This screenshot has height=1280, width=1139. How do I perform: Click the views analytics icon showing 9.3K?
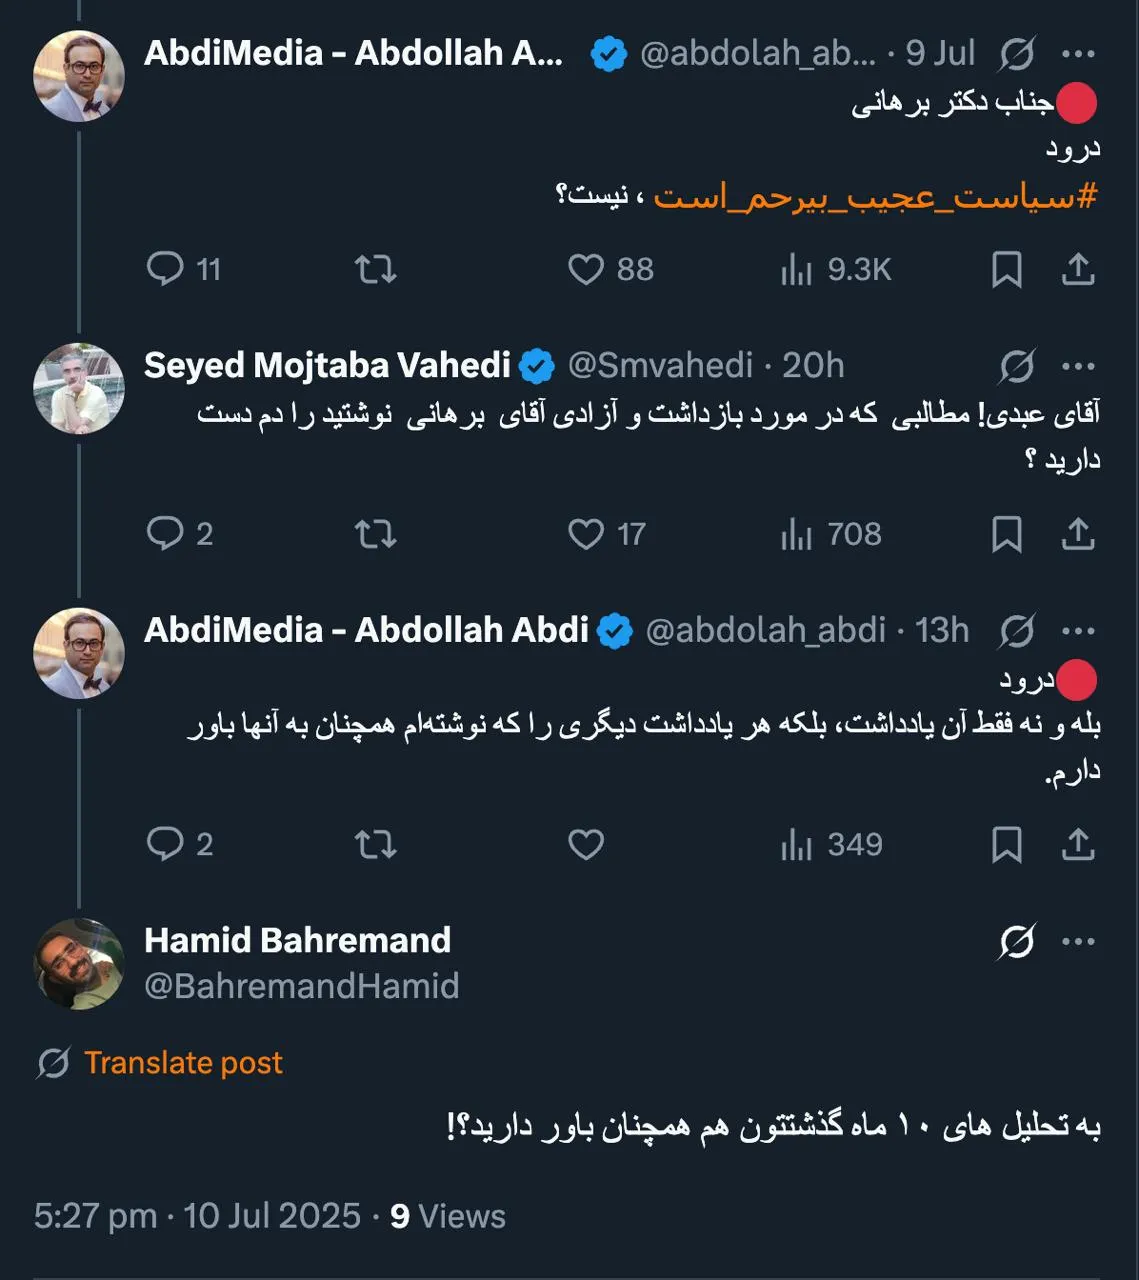tap(797, 268)
